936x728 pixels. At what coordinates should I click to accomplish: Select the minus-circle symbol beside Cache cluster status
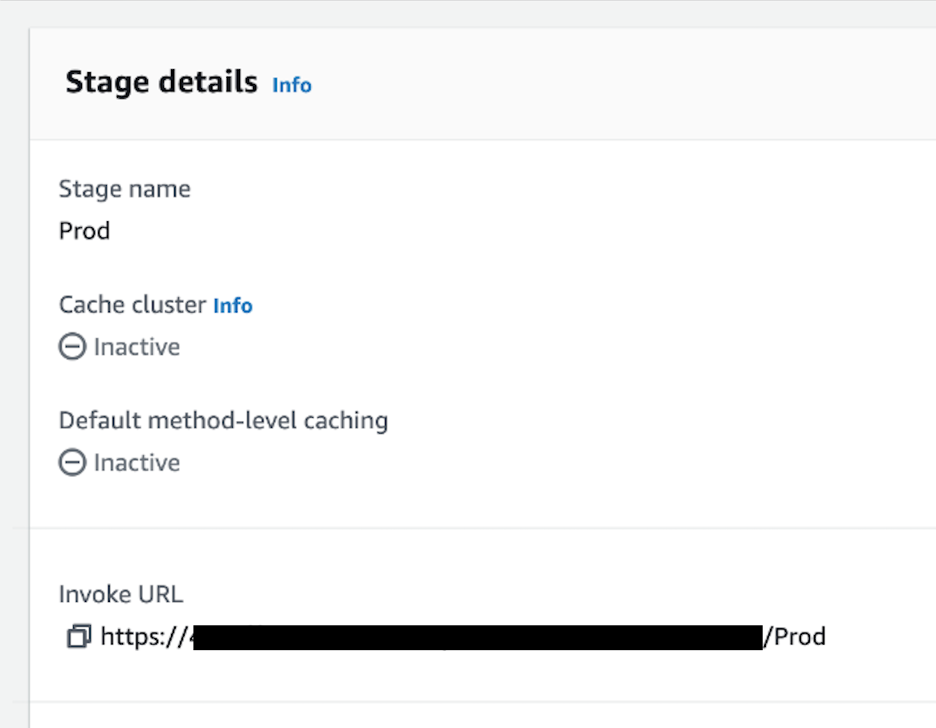coord(71,346)
